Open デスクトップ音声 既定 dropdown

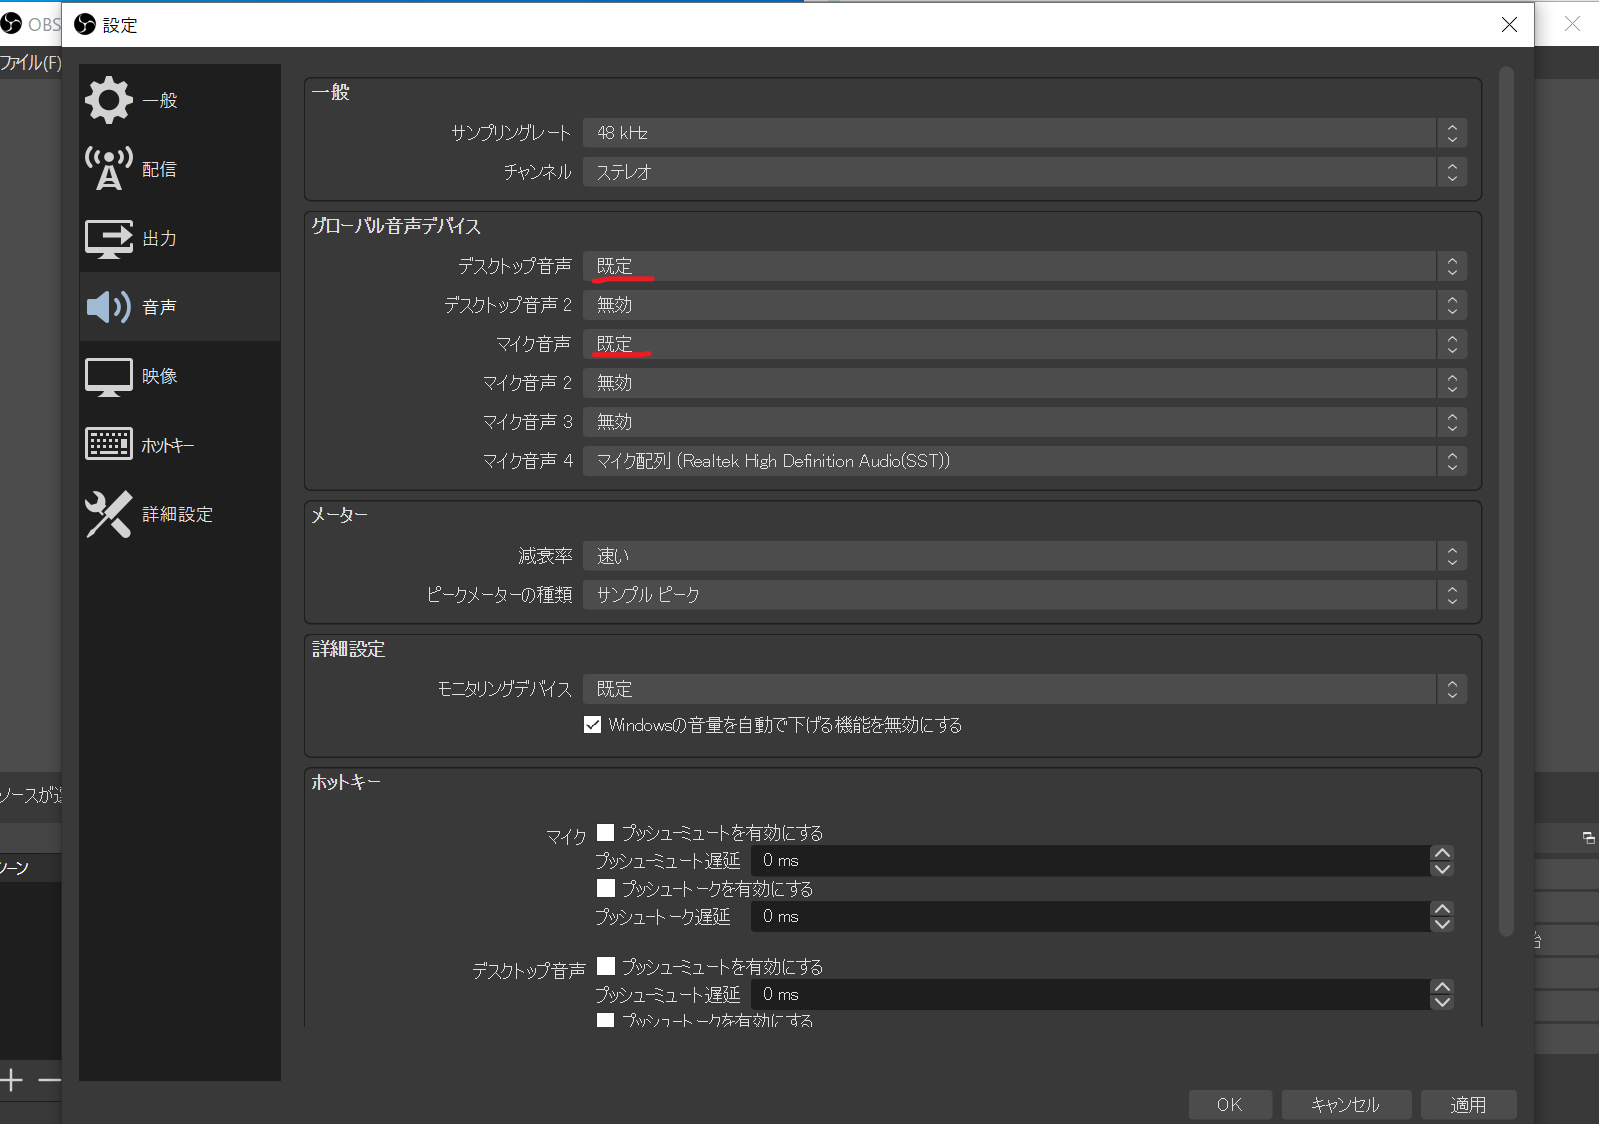pos(1025,266)
